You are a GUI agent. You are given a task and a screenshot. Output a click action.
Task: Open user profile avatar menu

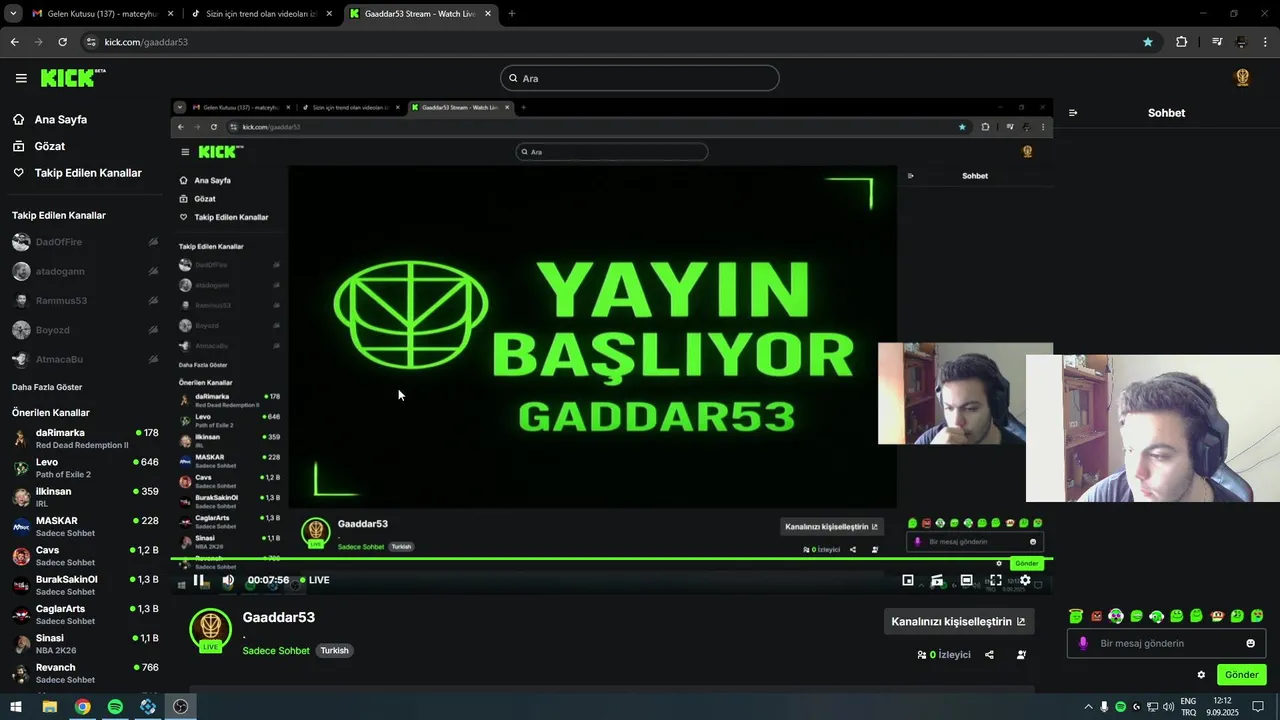coord(1243,78)
